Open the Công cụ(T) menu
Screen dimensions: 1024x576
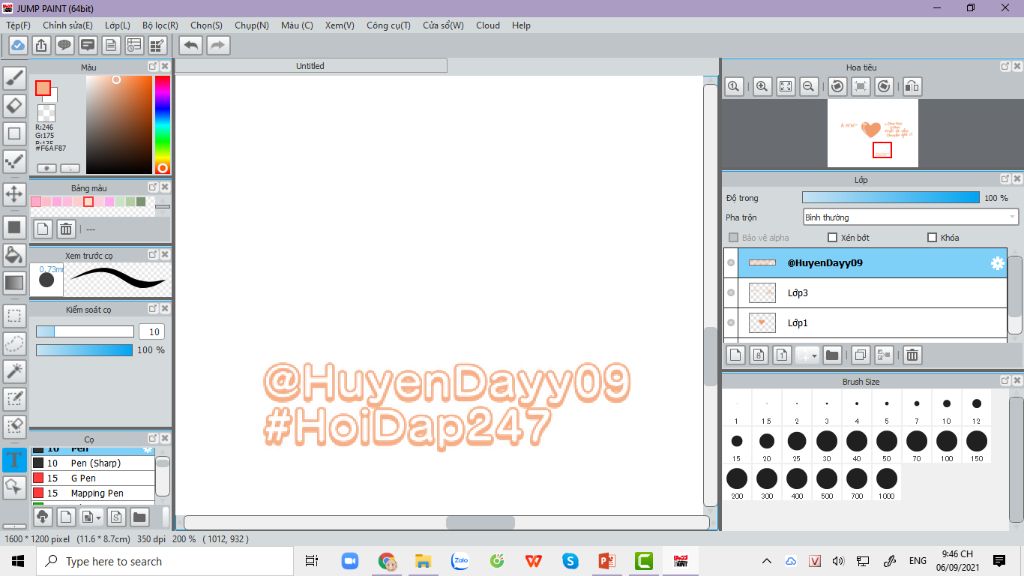[x=389, y=25]
